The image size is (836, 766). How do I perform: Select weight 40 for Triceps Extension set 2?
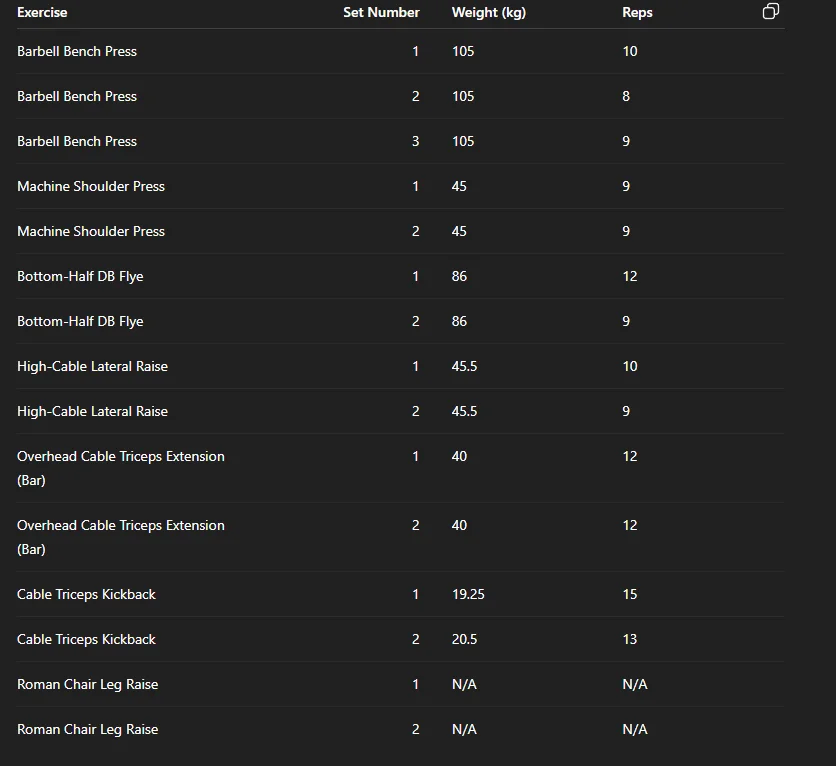click(459, 525)
